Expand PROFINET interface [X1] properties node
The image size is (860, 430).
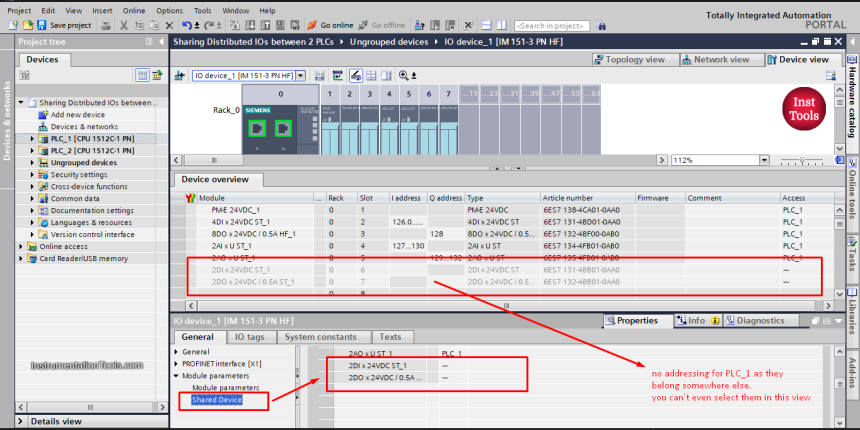pyautogui.click(x=176, y=364)
